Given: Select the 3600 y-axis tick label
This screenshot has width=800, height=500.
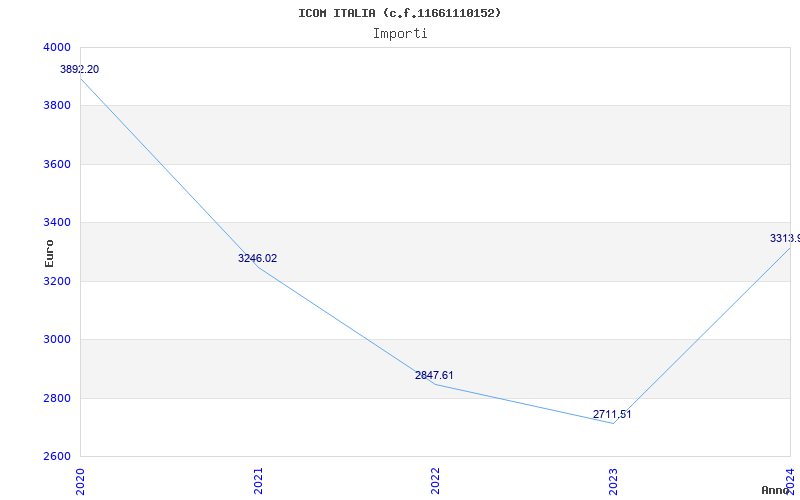Looking at the screenshot, I should [57, 164].
